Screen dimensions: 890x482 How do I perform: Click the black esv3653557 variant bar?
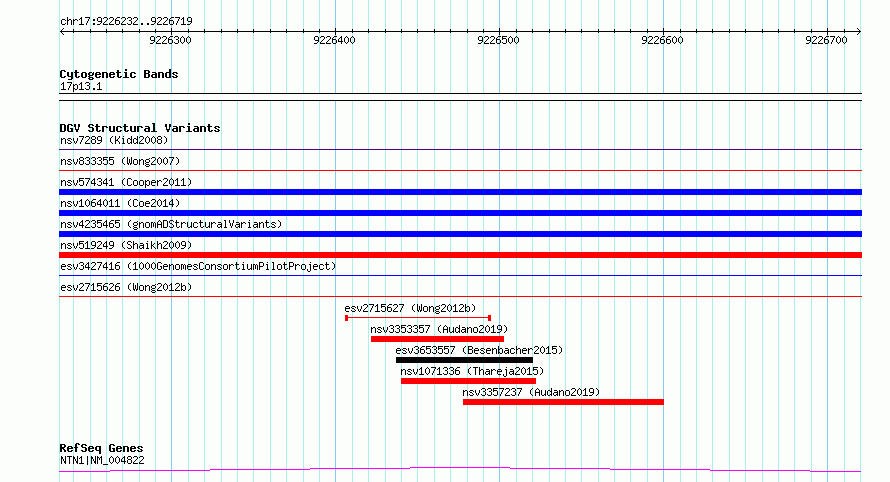(464, 360)
